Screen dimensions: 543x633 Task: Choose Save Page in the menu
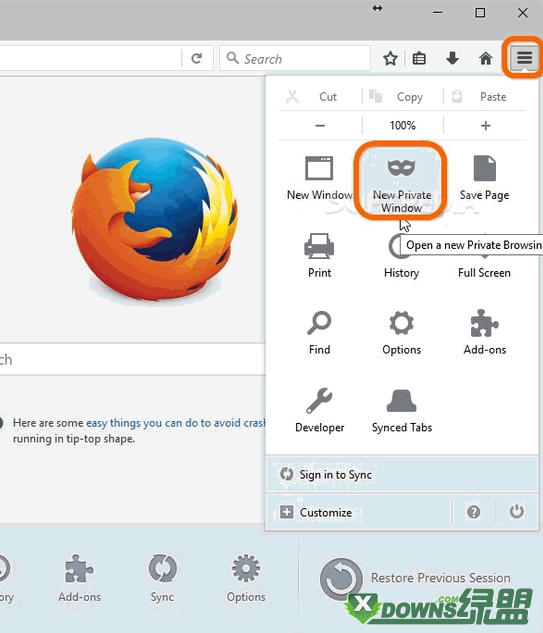(x=484, y=178)
